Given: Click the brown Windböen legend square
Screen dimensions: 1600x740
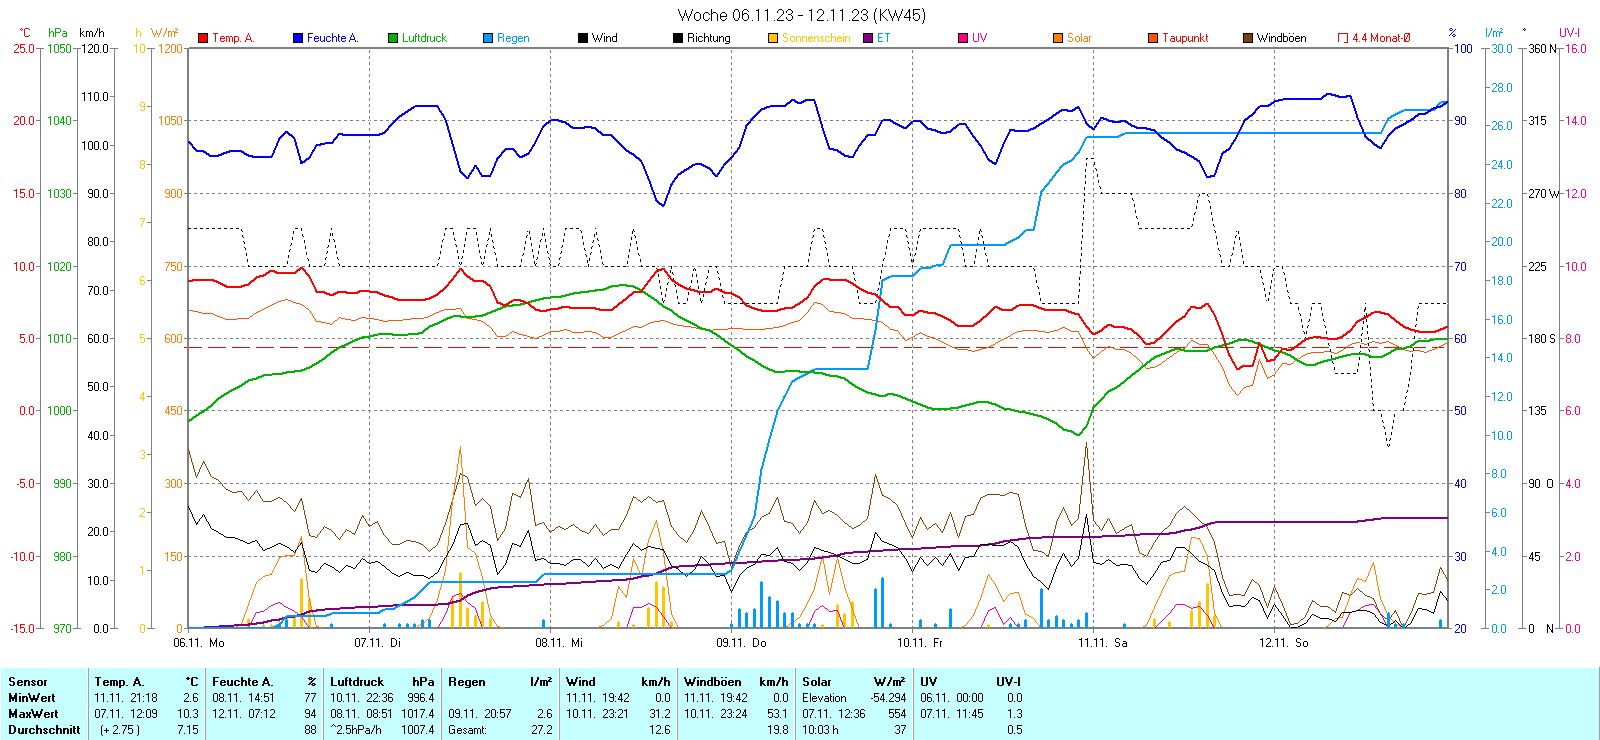Looking at the screenshot, I should click(1248, 38).
